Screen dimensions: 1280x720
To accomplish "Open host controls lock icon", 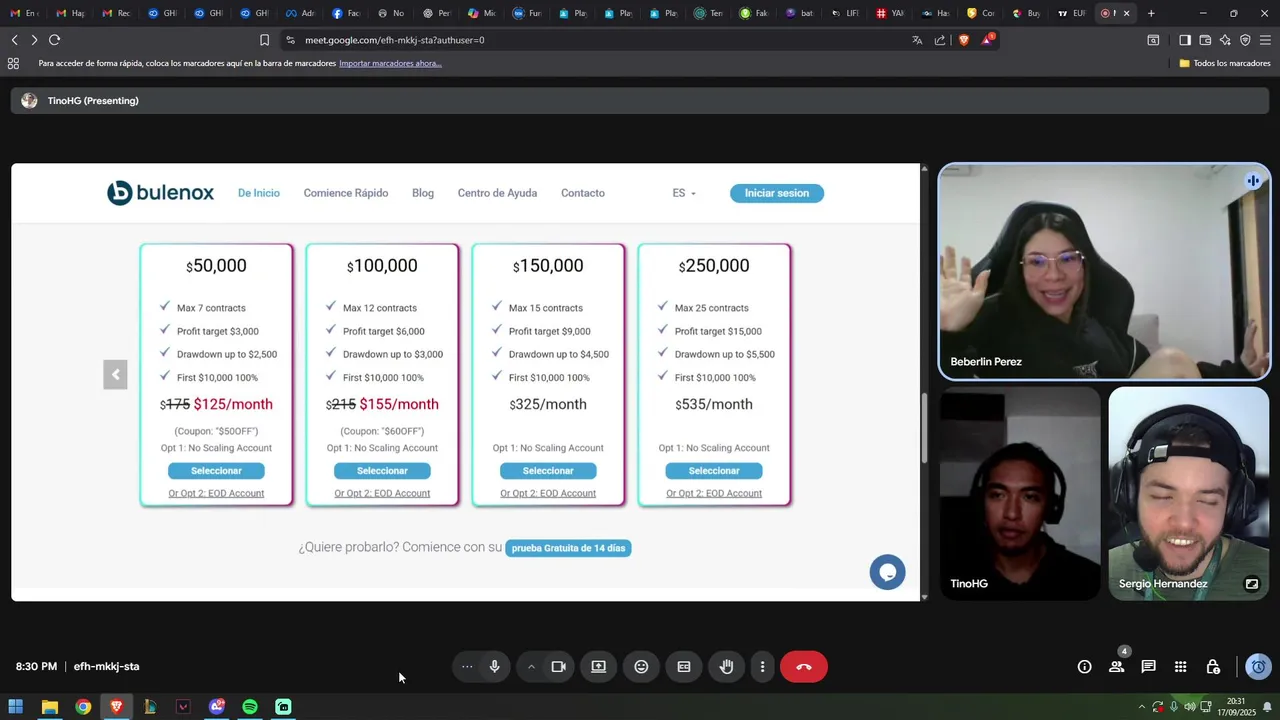I will point(1212,667).
